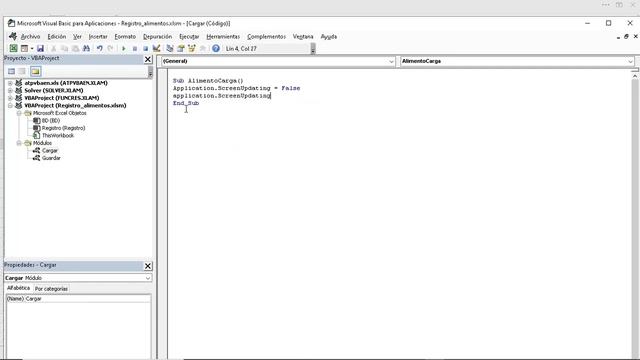Click the Cut scissors icon
The width and height of the screenshot is (640, 360).
click(53, 49)
